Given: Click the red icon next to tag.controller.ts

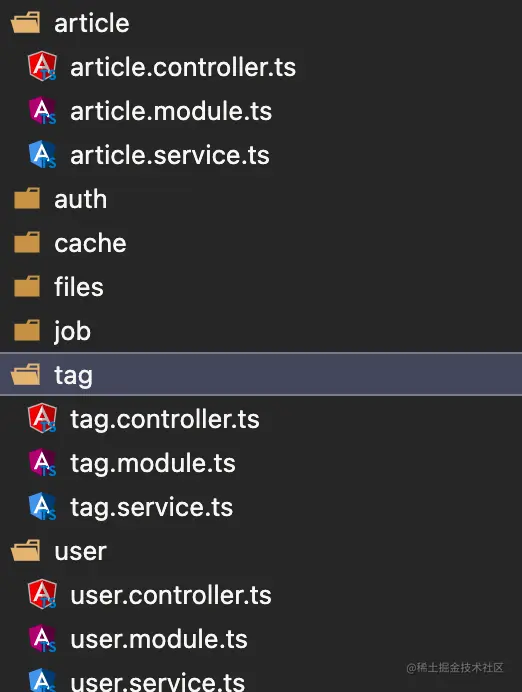Looking at the screenshot, I should pyautogui.click(x=42, y=418).
